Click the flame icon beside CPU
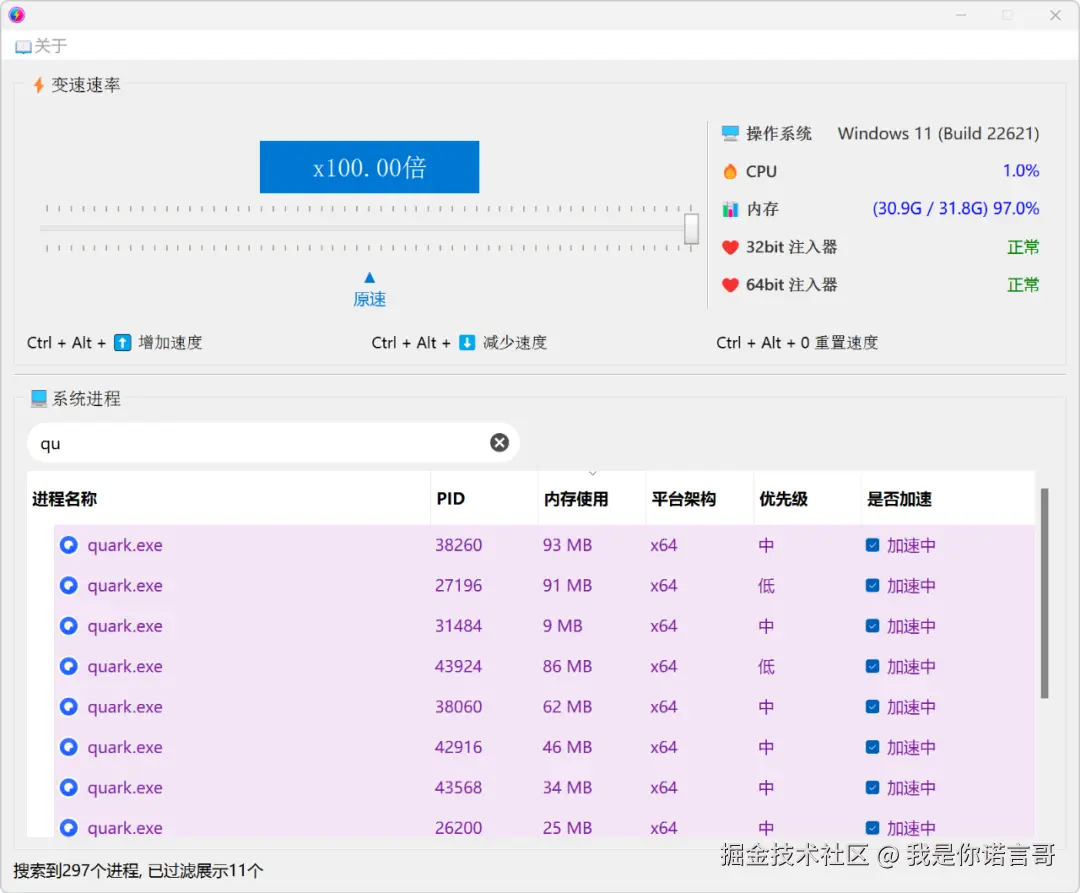 730,171
